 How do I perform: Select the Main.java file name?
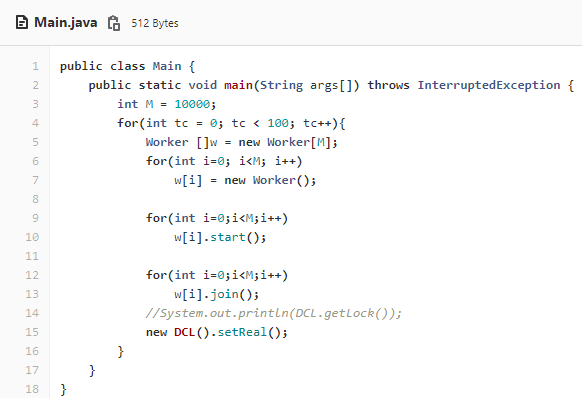tap(66, 23)
